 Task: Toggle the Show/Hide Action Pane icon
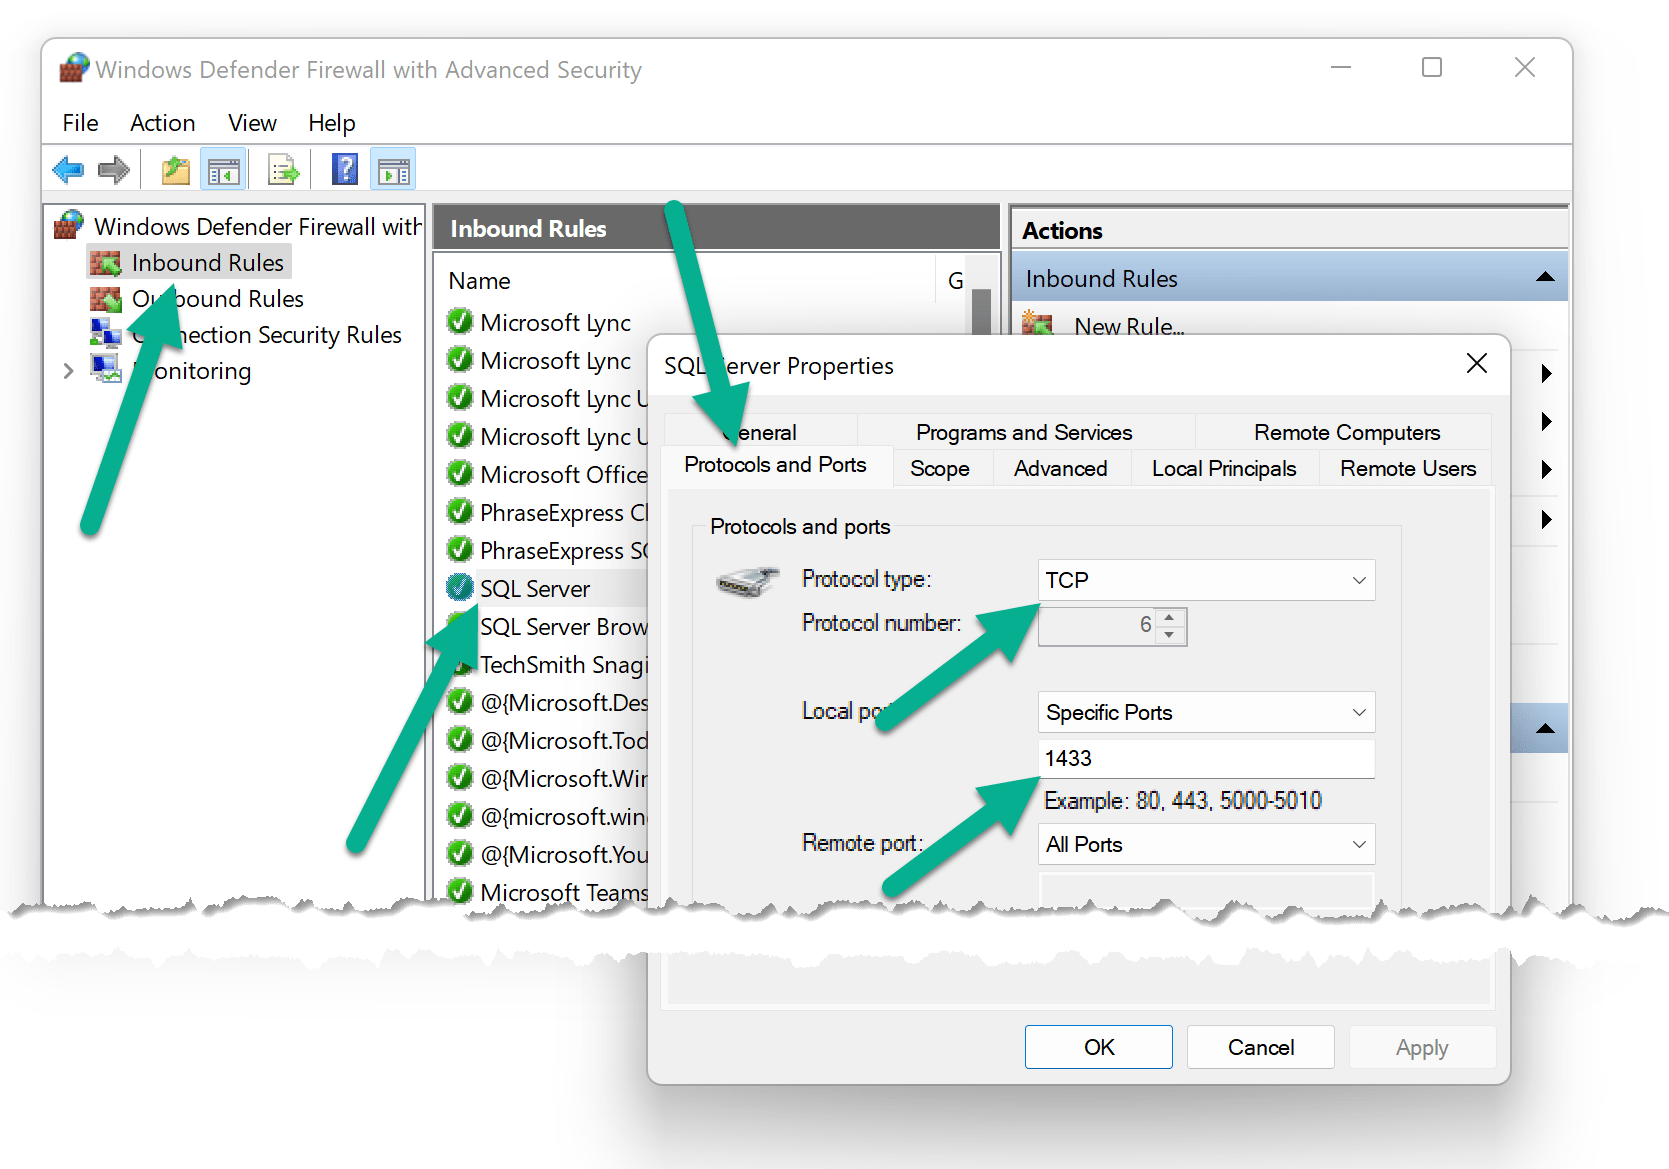[x=394, y=170]
